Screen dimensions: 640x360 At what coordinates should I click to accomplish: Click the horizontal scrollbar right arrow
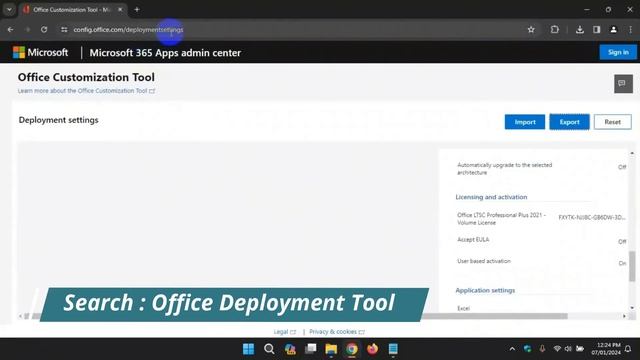coord(624,316)
